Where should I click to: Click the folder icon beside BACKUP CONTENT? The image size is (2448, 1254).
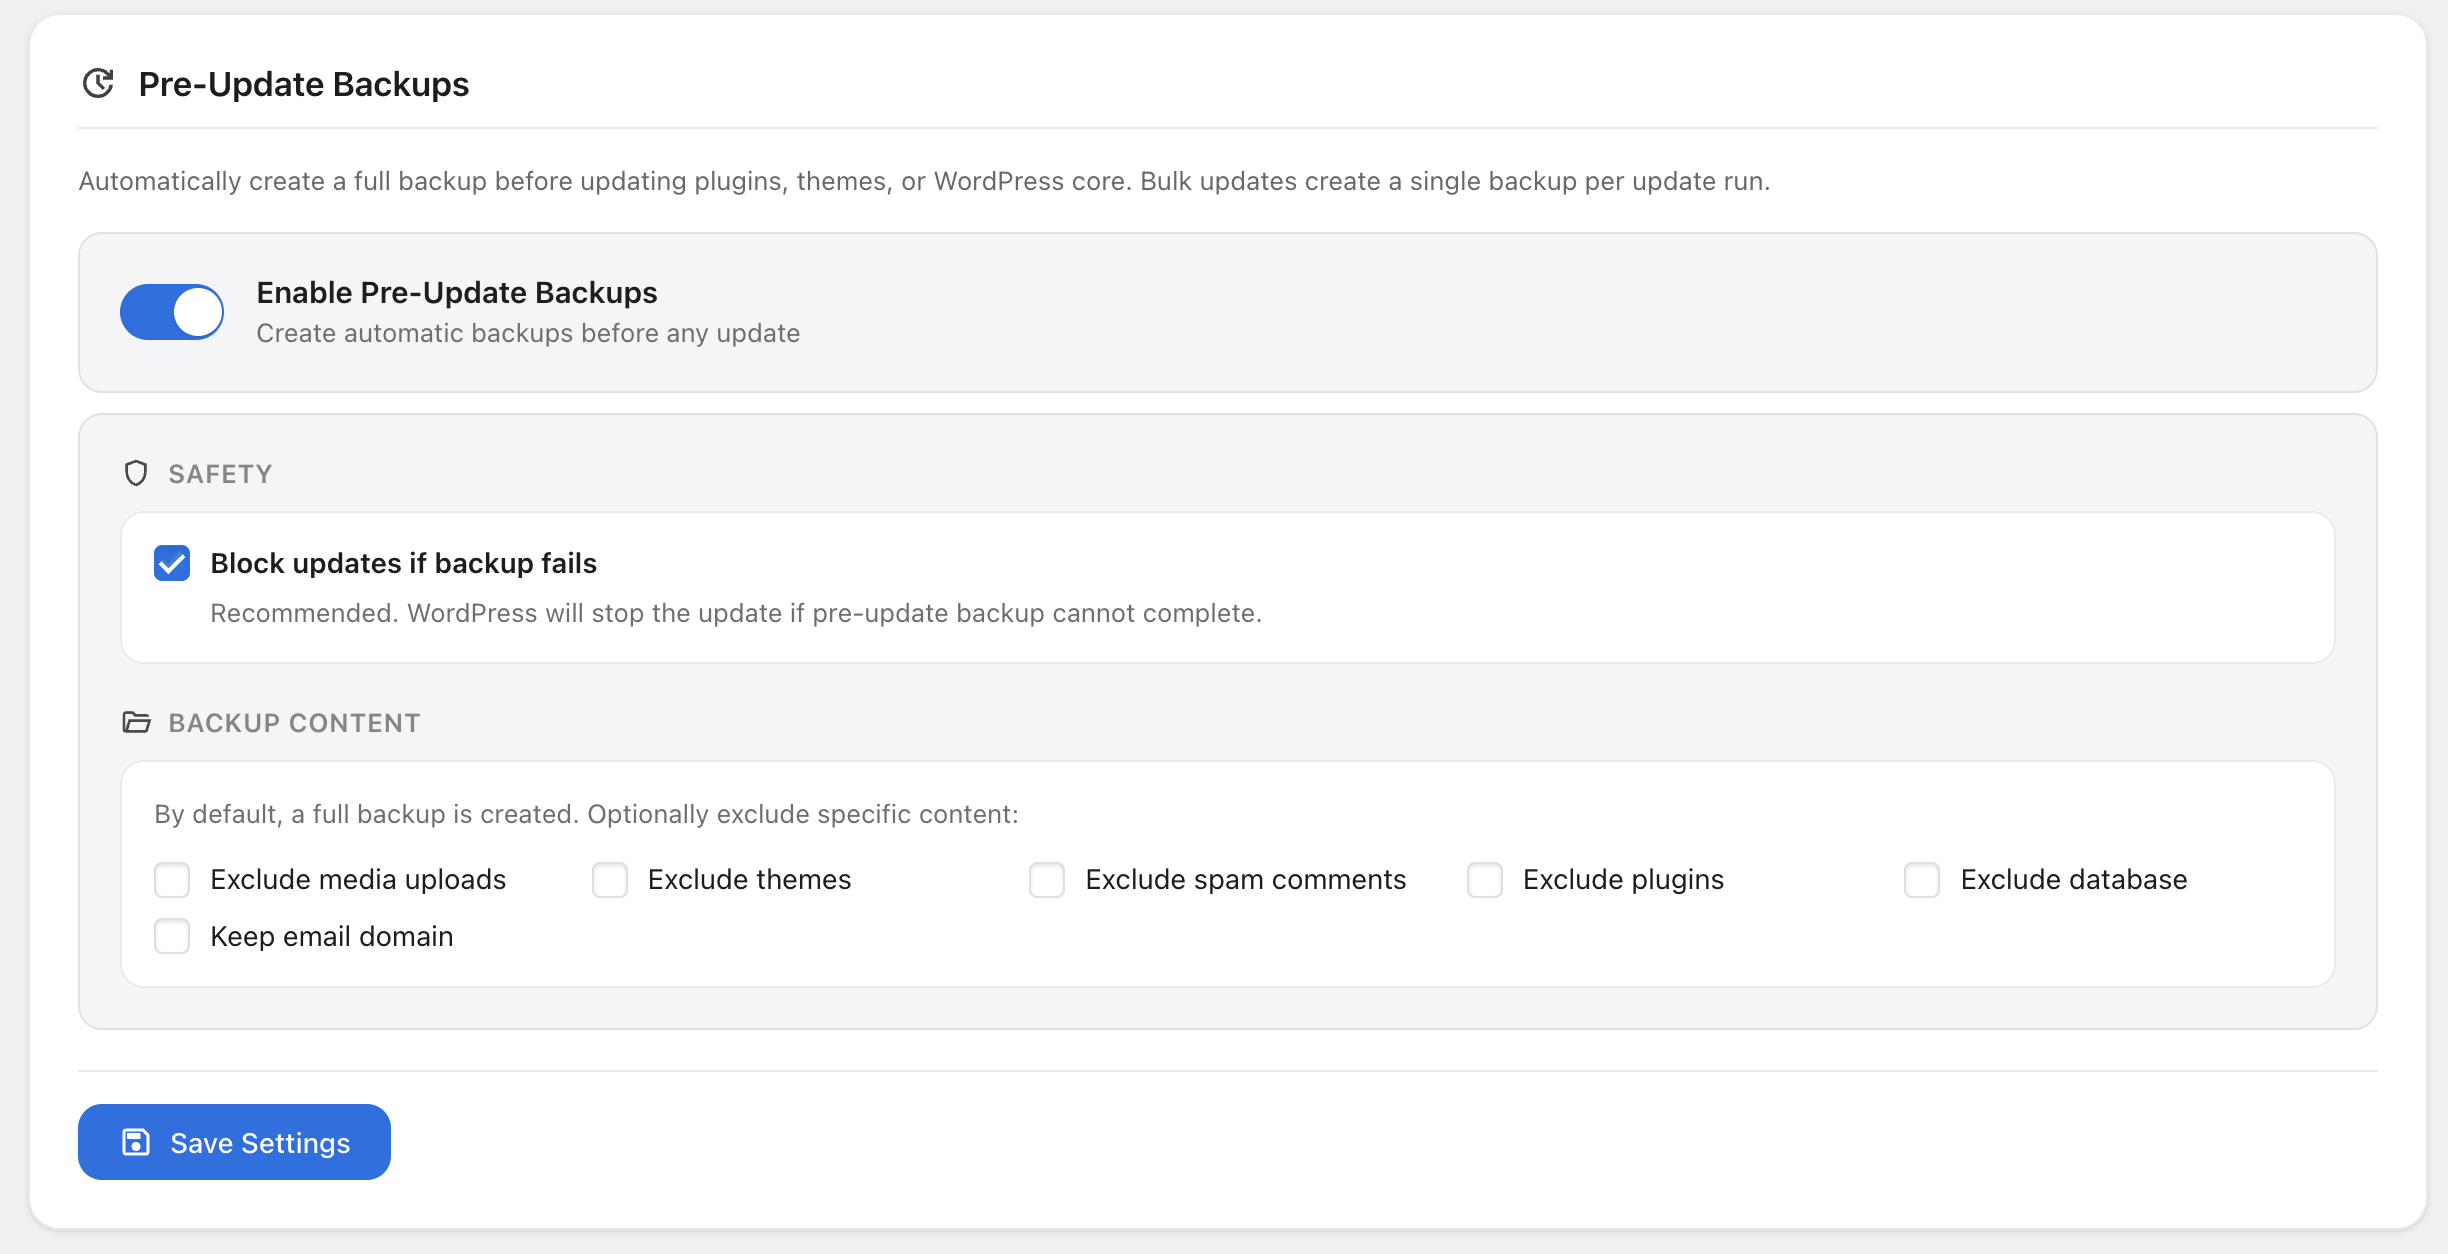coord(136,722)
